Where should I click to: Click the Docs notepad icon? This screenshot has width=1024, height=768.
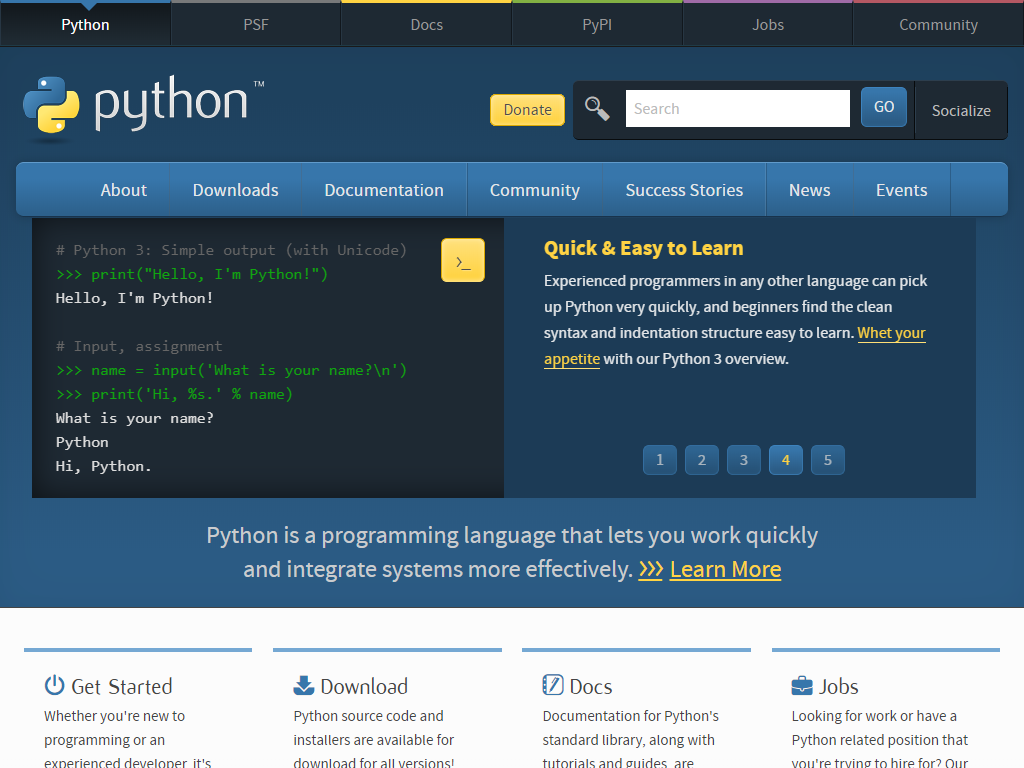[x=552, y=685]
